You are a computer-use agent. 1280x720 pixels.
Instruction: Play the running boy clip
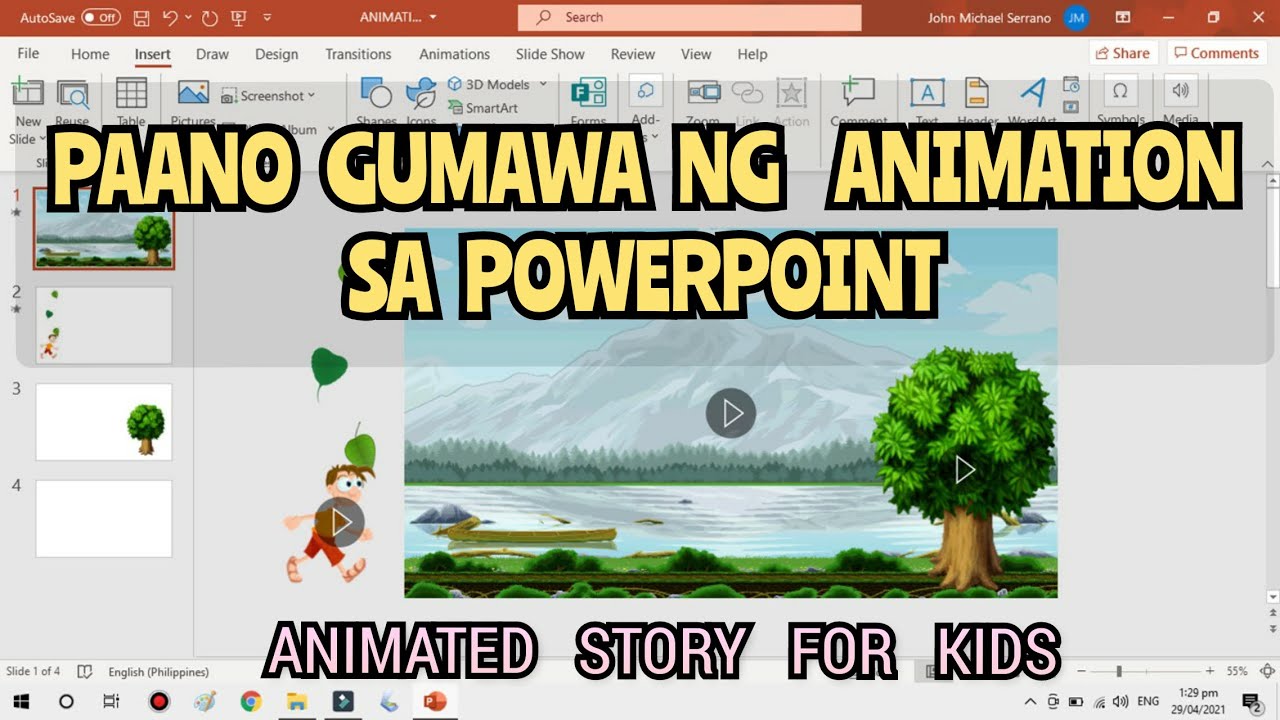point(340,522)
